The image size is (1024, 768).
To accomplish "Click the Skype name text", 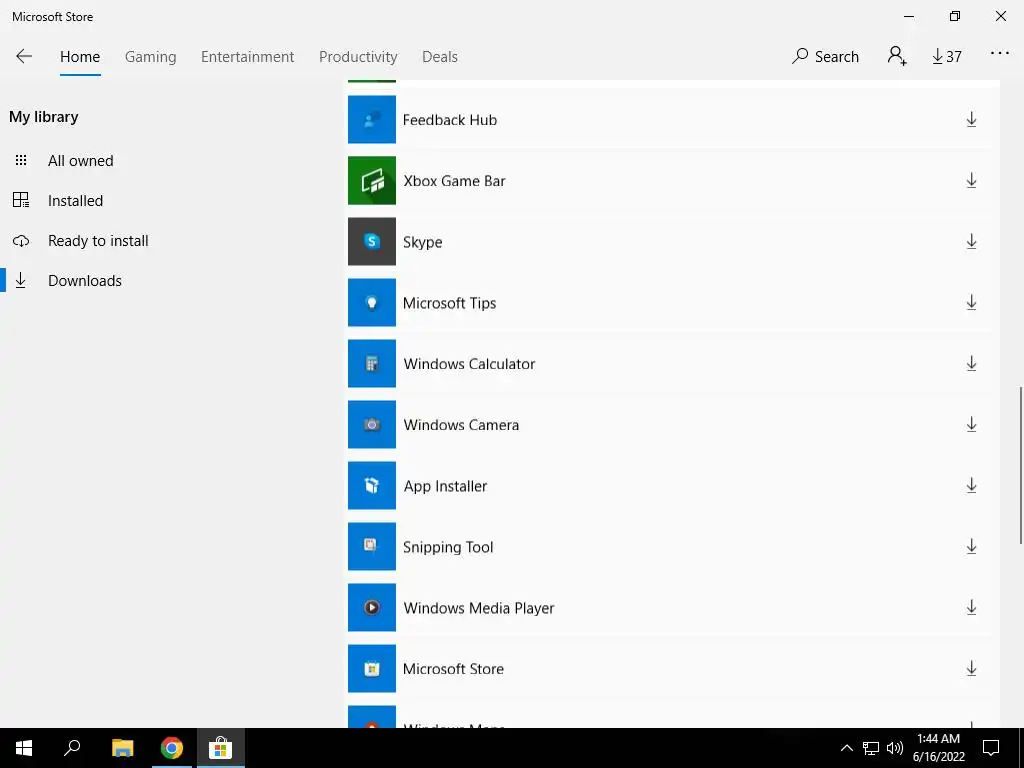I will click(423, 242).
